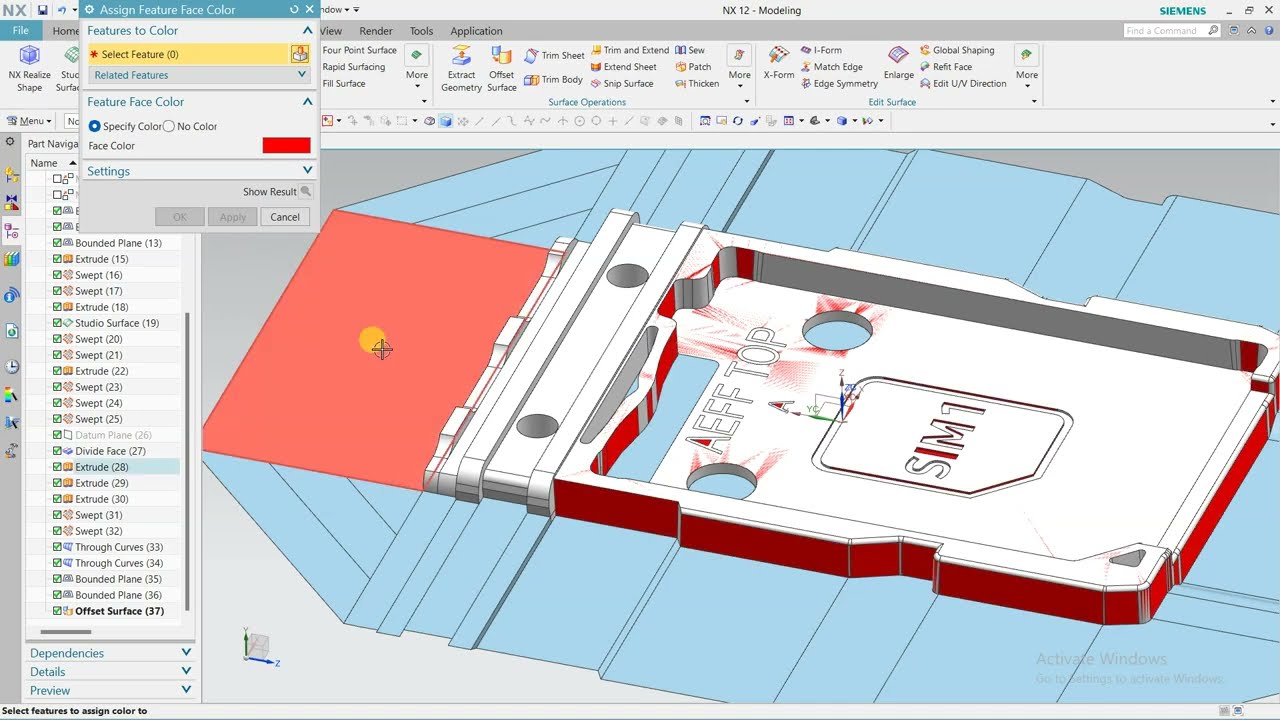Click the Select Feature (0) field
Screen dimensions: 1280x720
click(188, 54)
